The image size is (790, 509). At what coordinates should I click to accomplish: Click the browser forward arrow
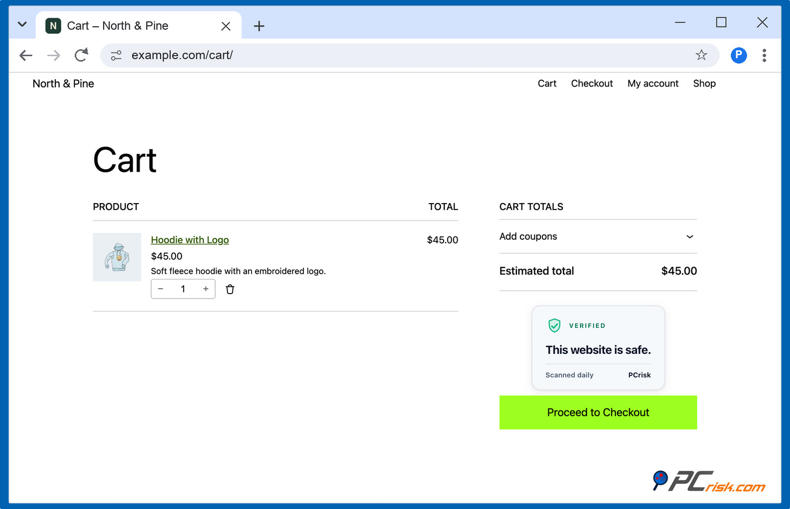pyautogui.click(x=53, y=55)
